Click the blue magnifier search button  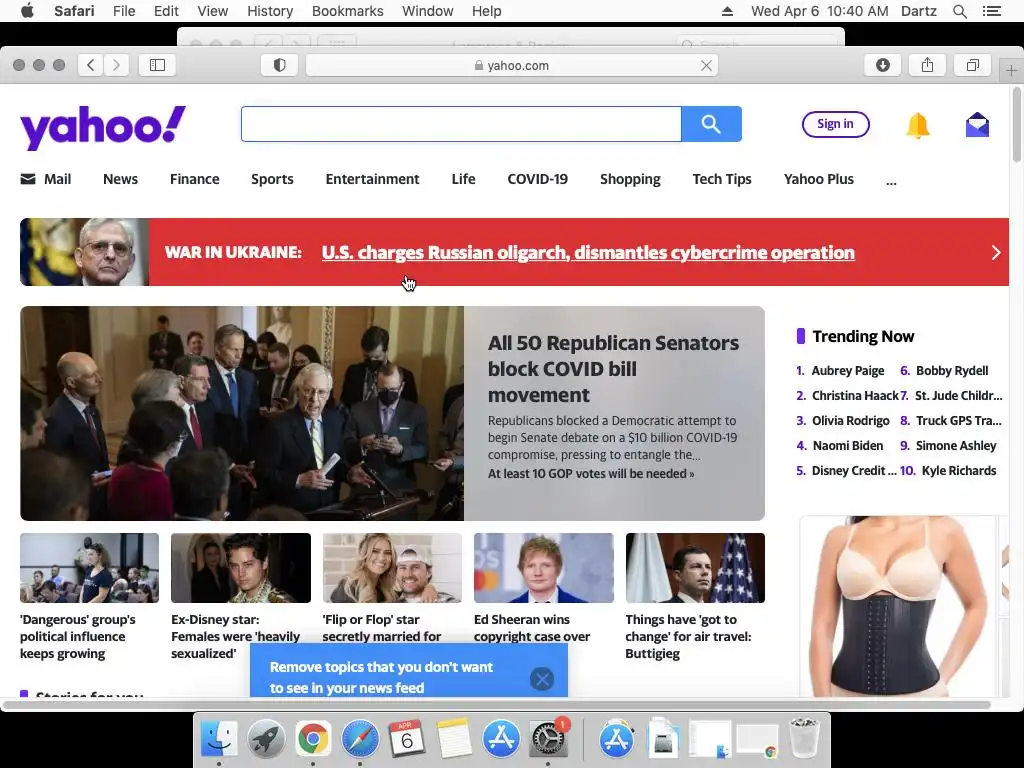click(x=711, y=124)
